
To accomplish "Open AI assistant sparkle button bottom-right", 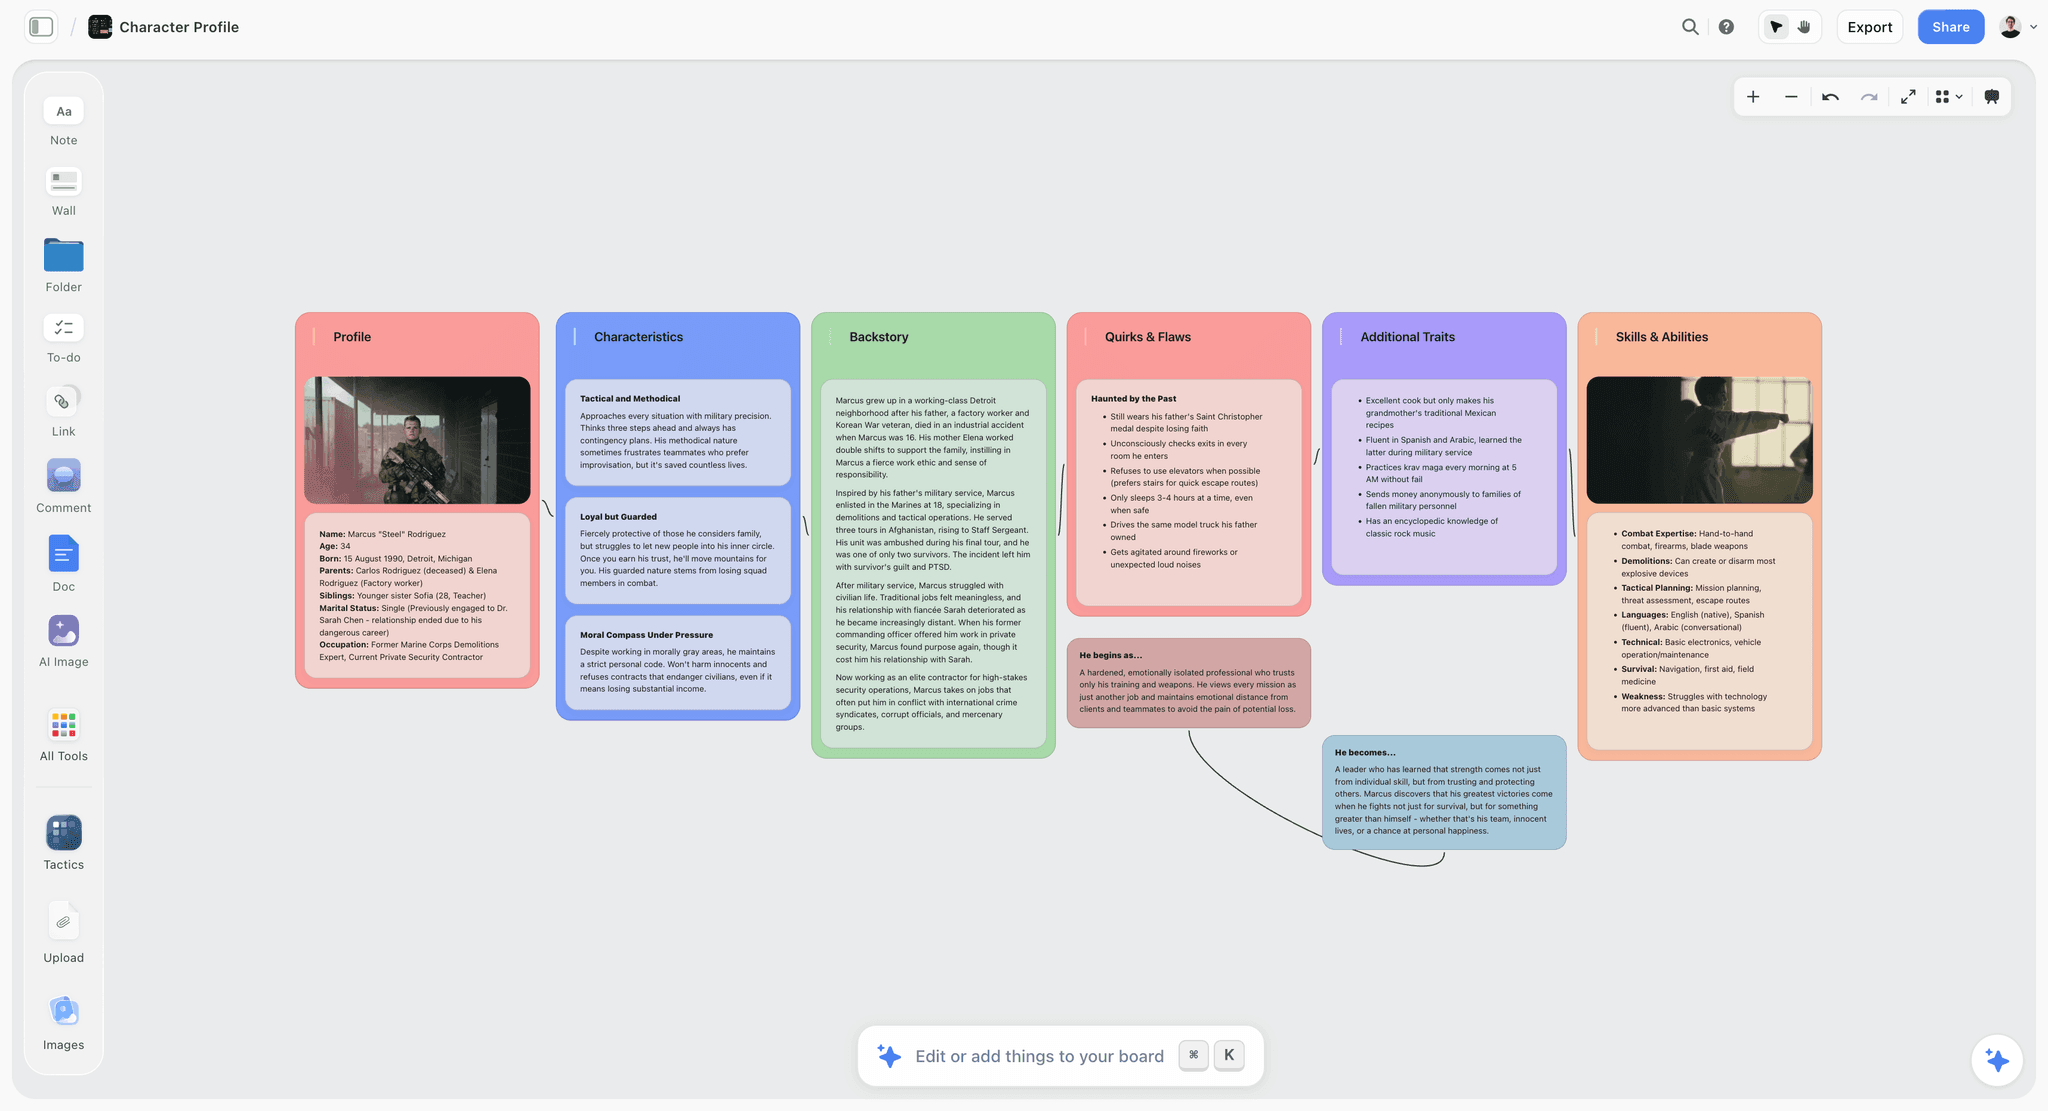I will pos(1997,1060).
